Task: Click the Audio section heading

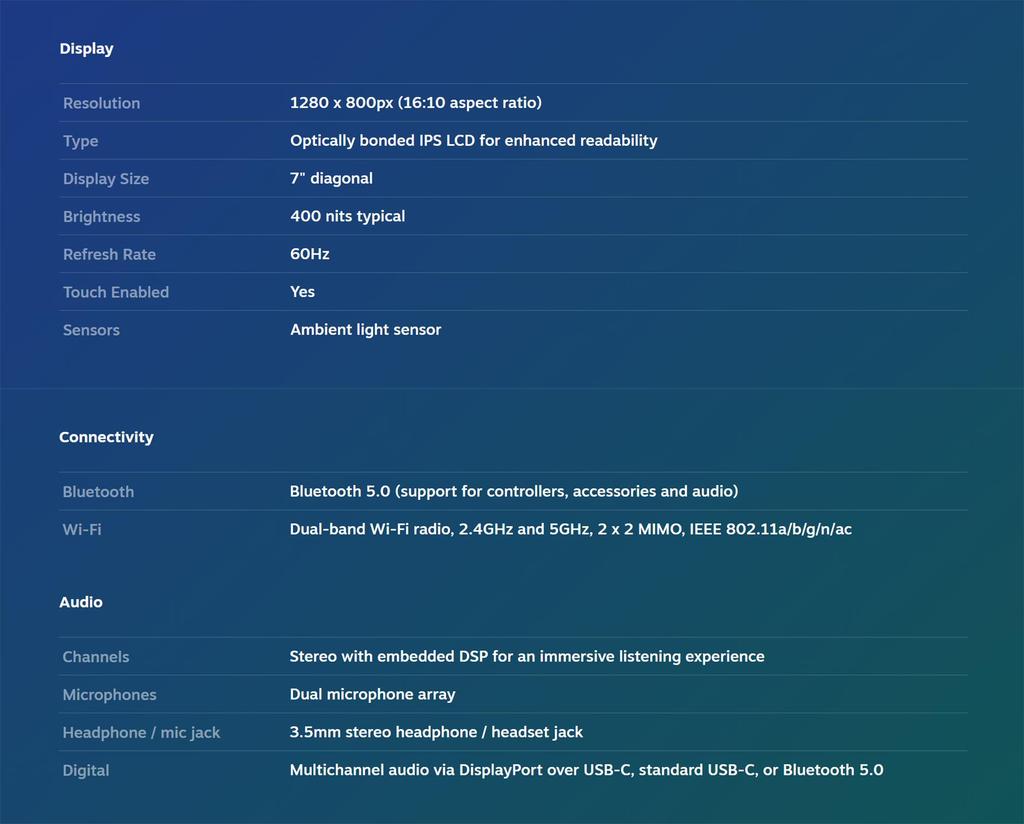Action: pos(81,603)
